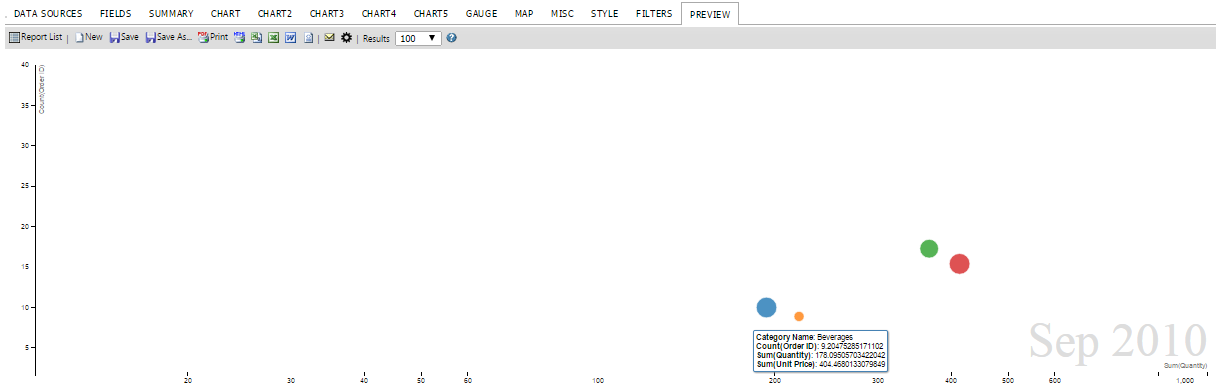Image resolution: width=1216 pixels, height=387 pixels.
Task: Click the Save icon (floppy disk)
Action: coord(114,37)
